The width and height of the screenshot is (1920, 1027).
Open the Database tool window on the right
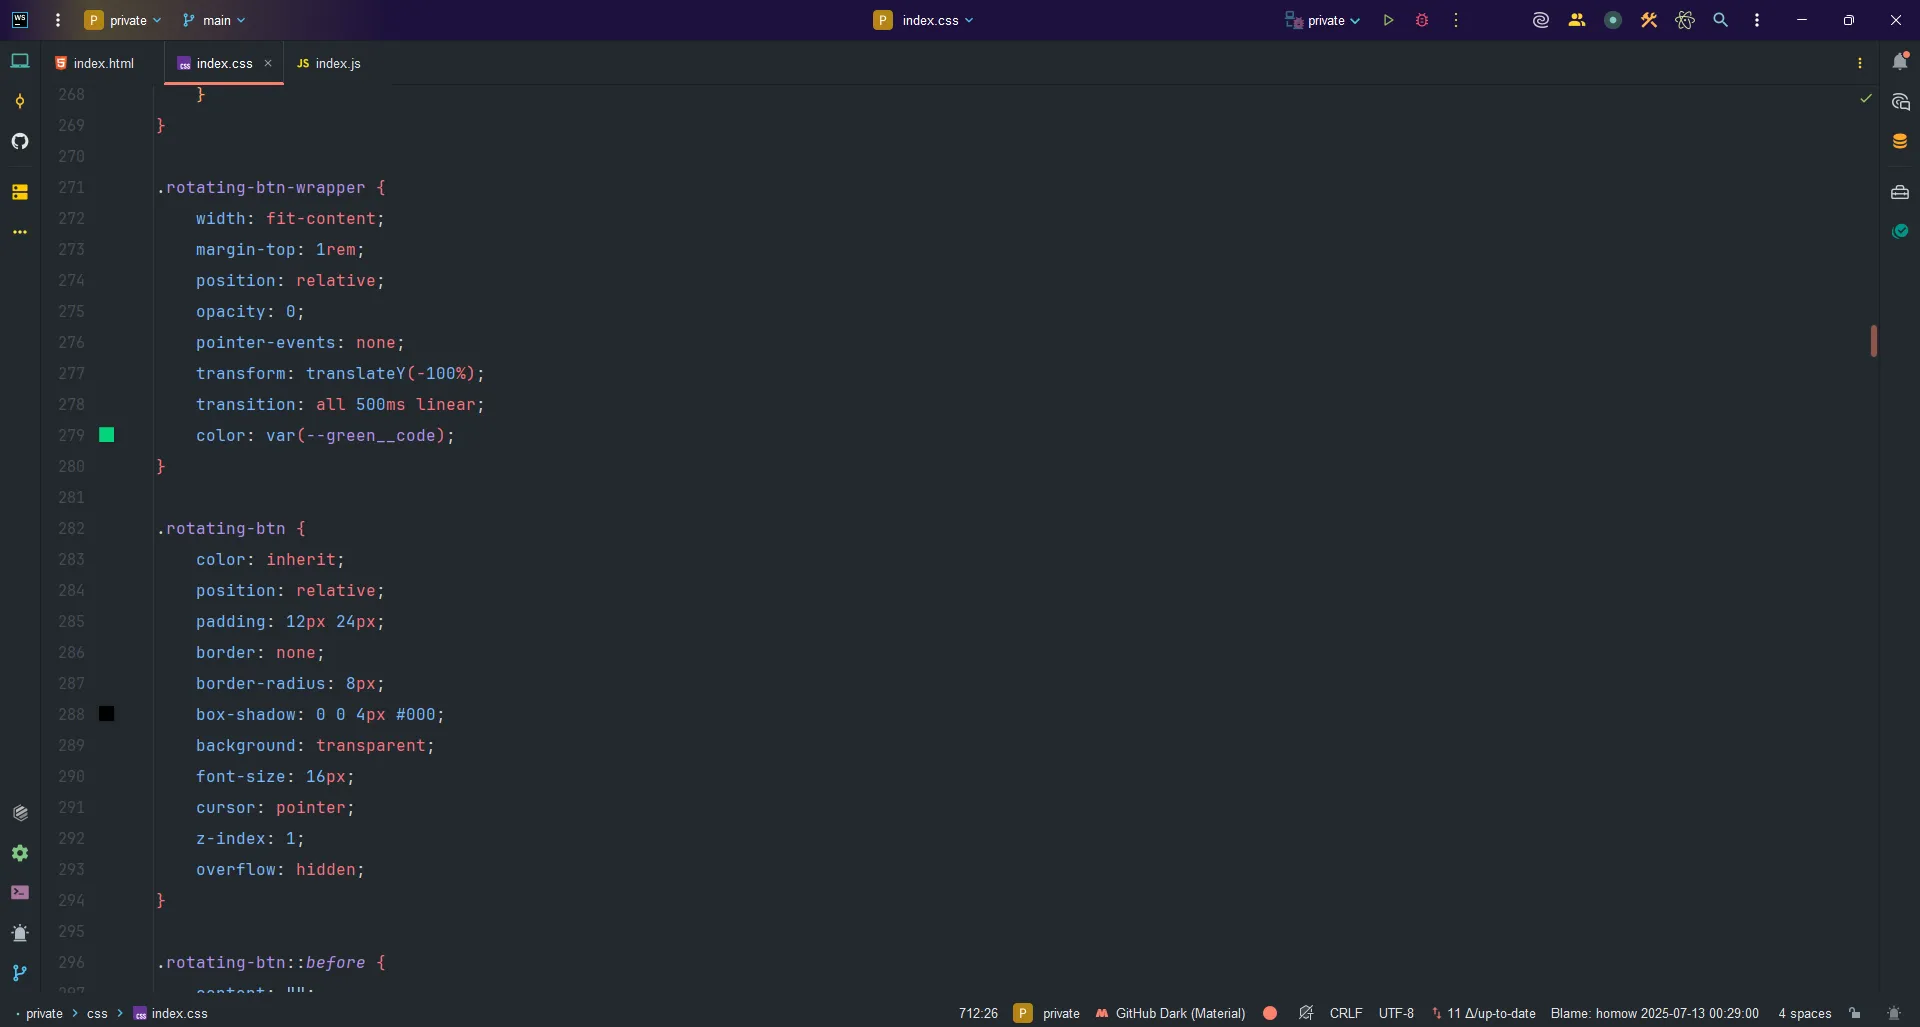(x=1901, y=141)
